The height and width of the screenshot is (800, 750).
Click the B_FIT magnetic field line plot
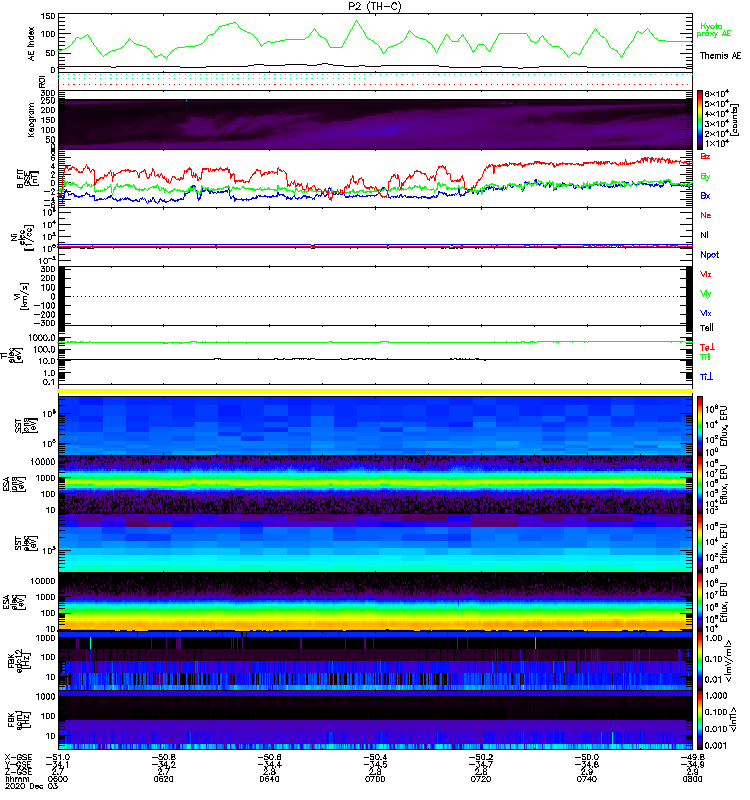[375, 178]
